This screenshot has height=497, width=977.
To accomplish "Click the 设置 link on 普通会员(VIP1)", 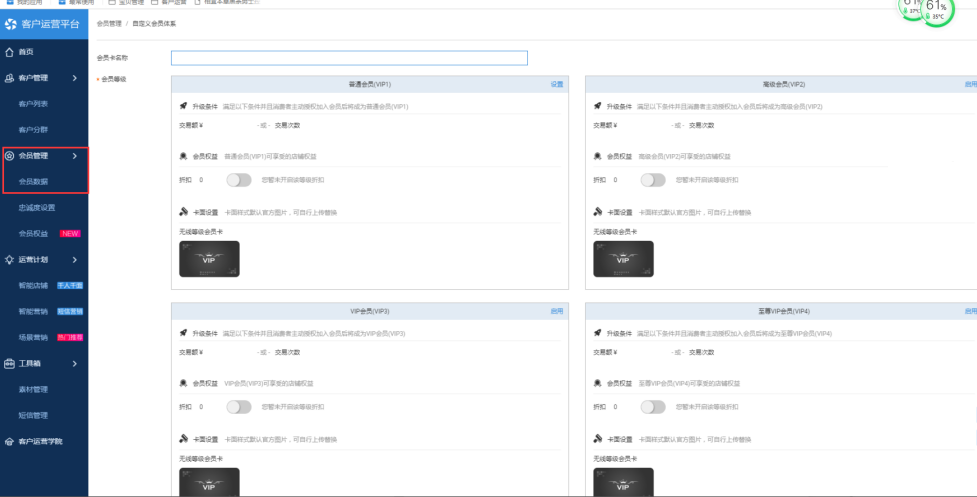I will coord(556,84).
